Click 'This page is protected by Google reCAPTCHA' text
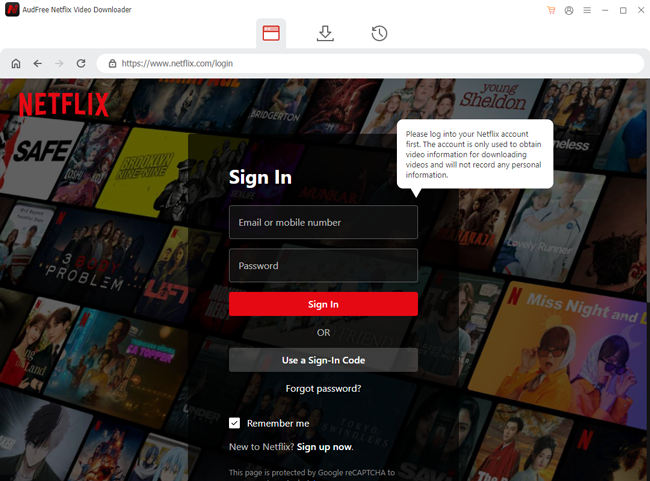Image resolution: width=650 pixels, height=481 pixels. (312, 473)
